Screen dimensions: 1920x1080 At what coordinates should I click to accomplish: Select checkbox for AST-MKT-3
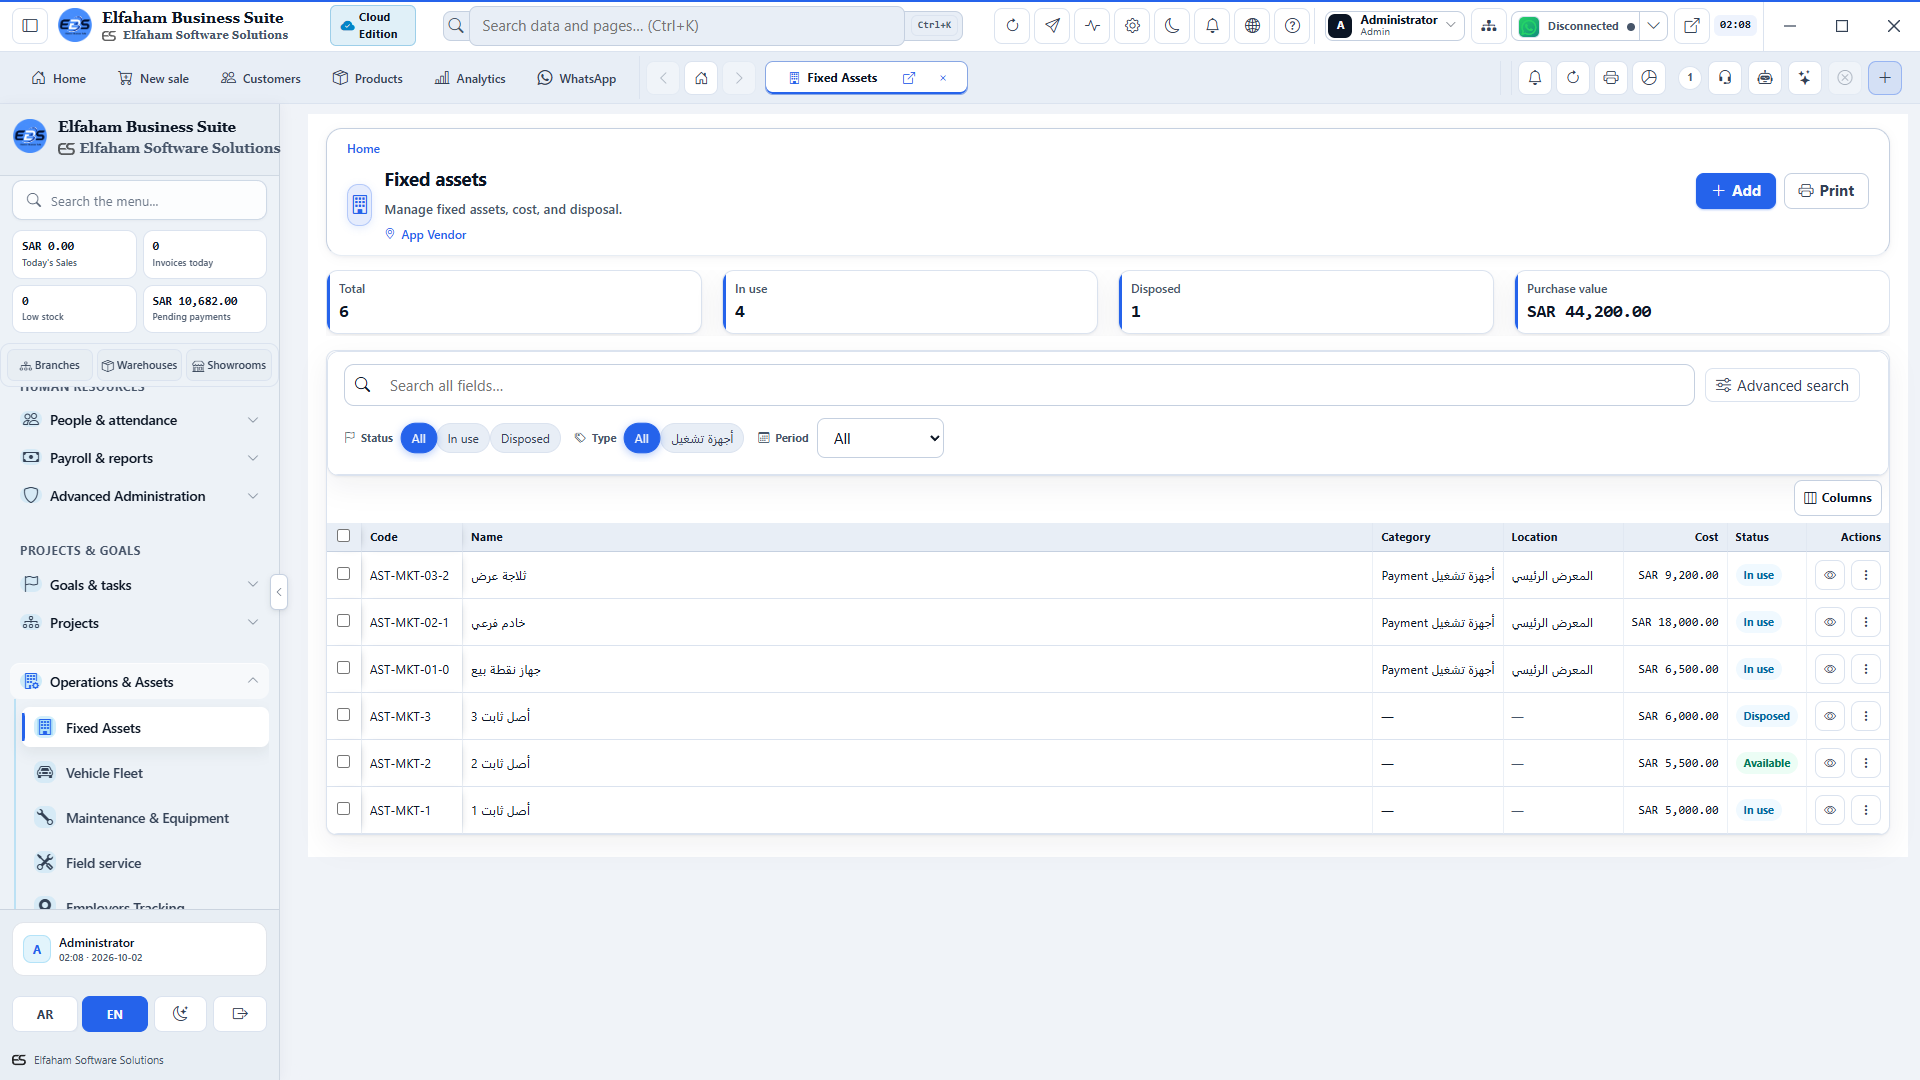tap(344, 715)
